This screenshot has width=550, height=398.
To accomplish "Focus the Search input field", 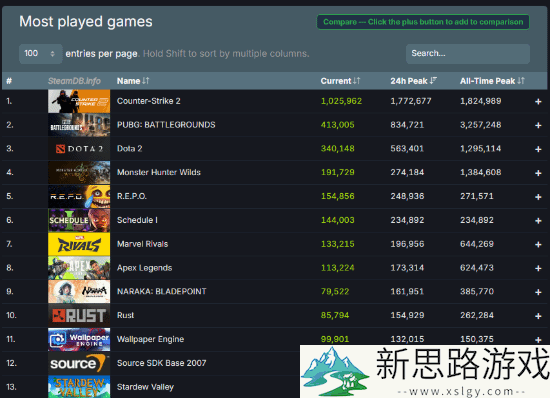I will [468, 54].
